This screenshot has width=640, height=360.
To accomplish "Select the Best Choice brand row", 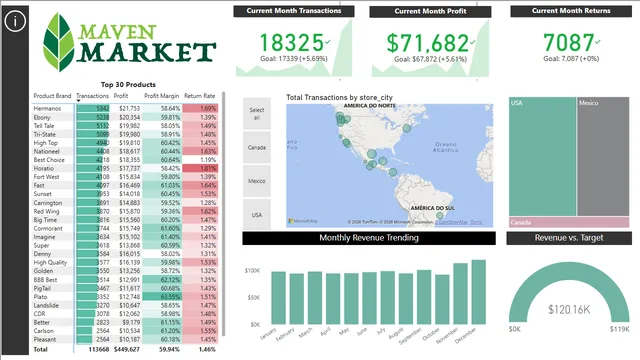I will (x=125, y=160).
